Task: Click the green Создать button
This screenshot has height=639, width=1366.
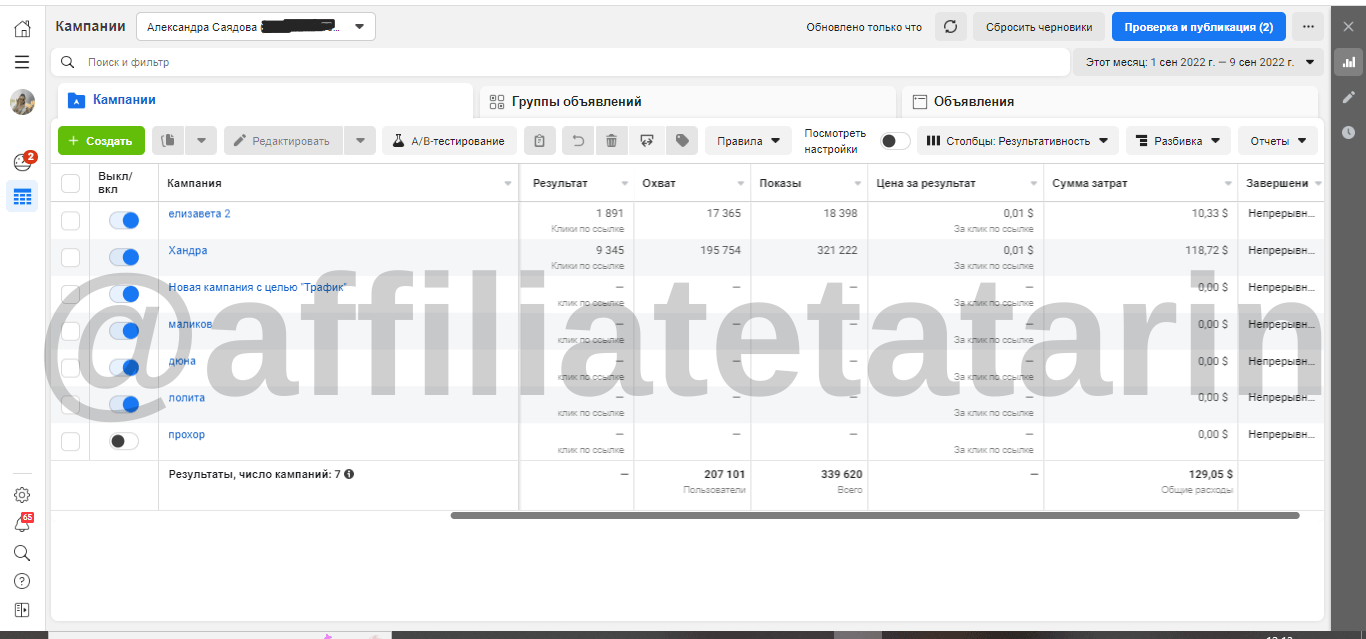Action: coord(101,141)
